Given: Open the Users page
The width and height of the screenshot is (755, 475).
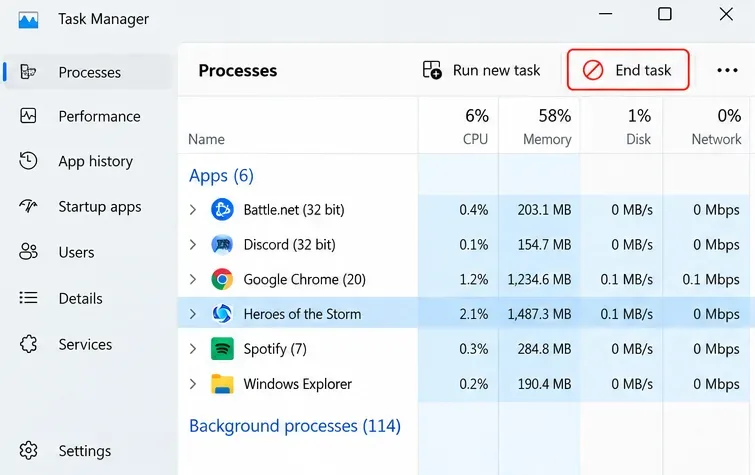Looking at the screenshot, I should point(76,252).
